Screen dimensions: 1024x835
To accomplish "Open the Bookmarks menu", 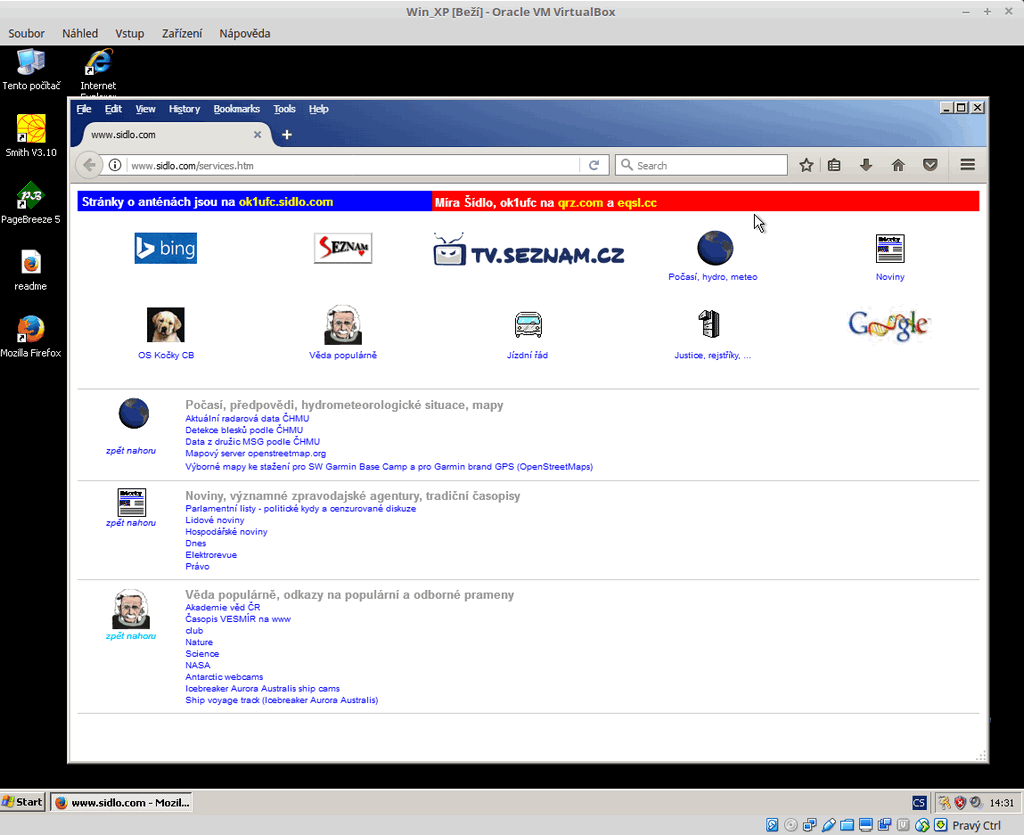I will (x=236, y=109).
